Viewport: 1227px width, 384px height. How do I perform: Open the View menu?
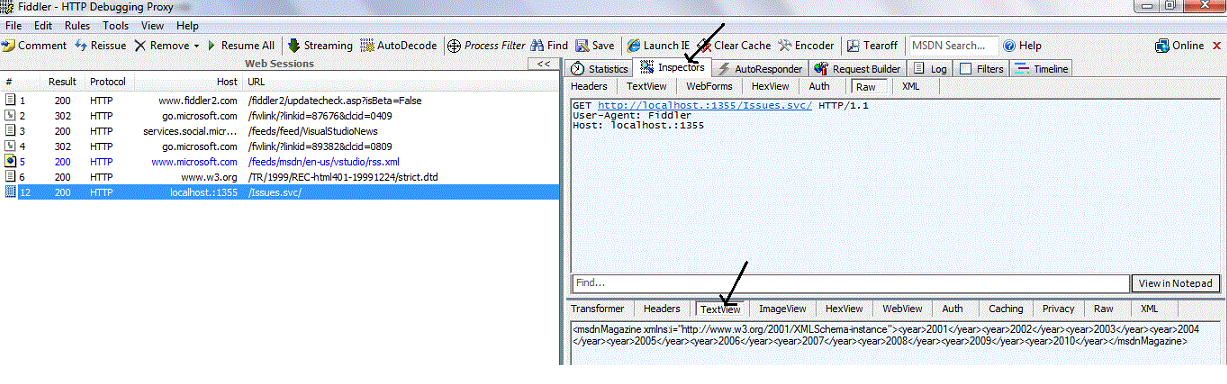tap(153, 25)
